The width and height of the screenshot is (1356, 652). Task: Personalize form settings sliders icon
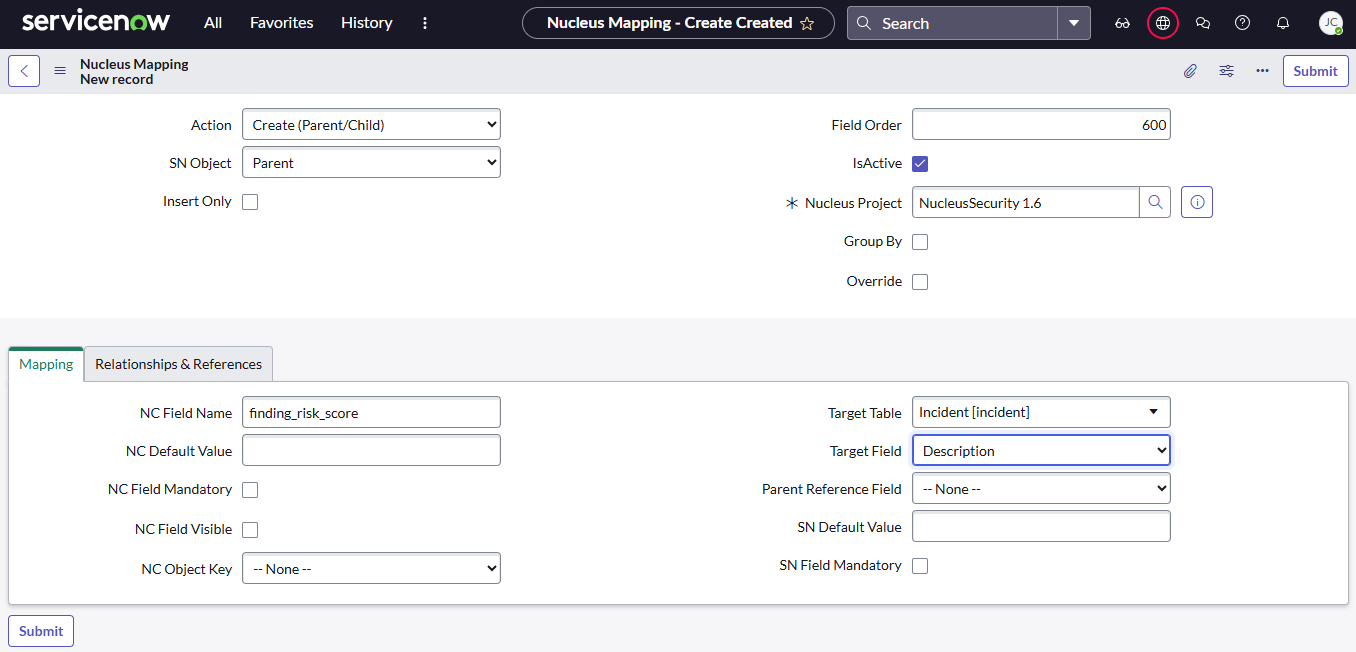(x=1226, y=71)
